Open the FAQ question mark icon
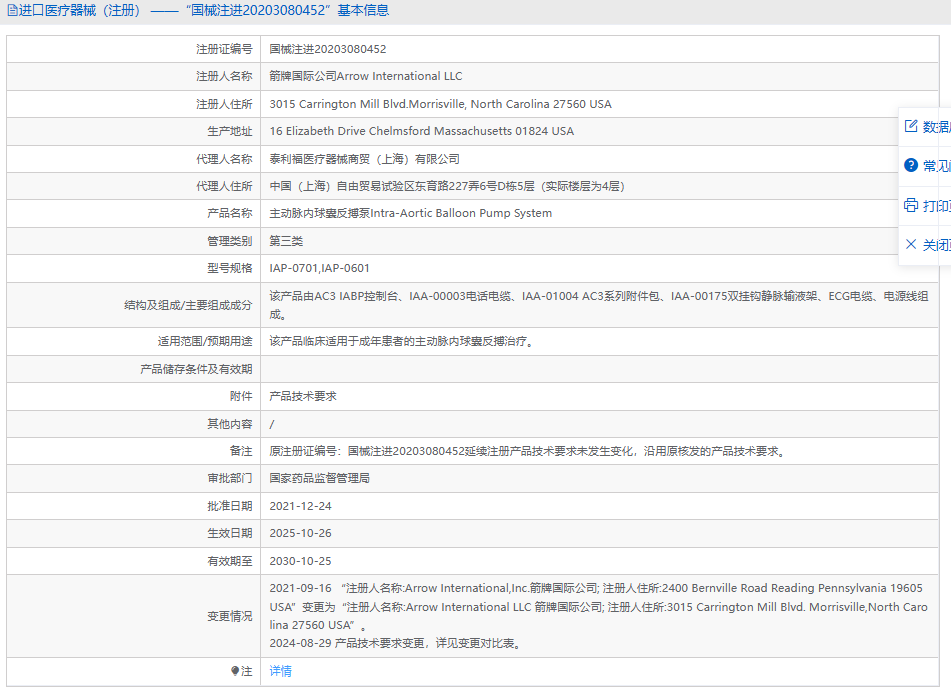Screen dimensions: 951x693 (x=911, y=165)
